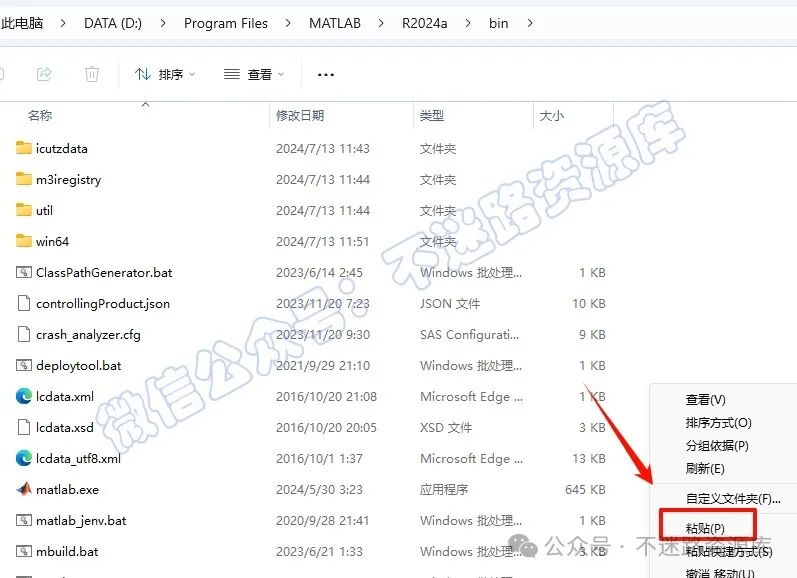Click the lcdata.xsd file icon
This screenshot has width=797, height=578.
pyautogui.click(x=23, y=427)
